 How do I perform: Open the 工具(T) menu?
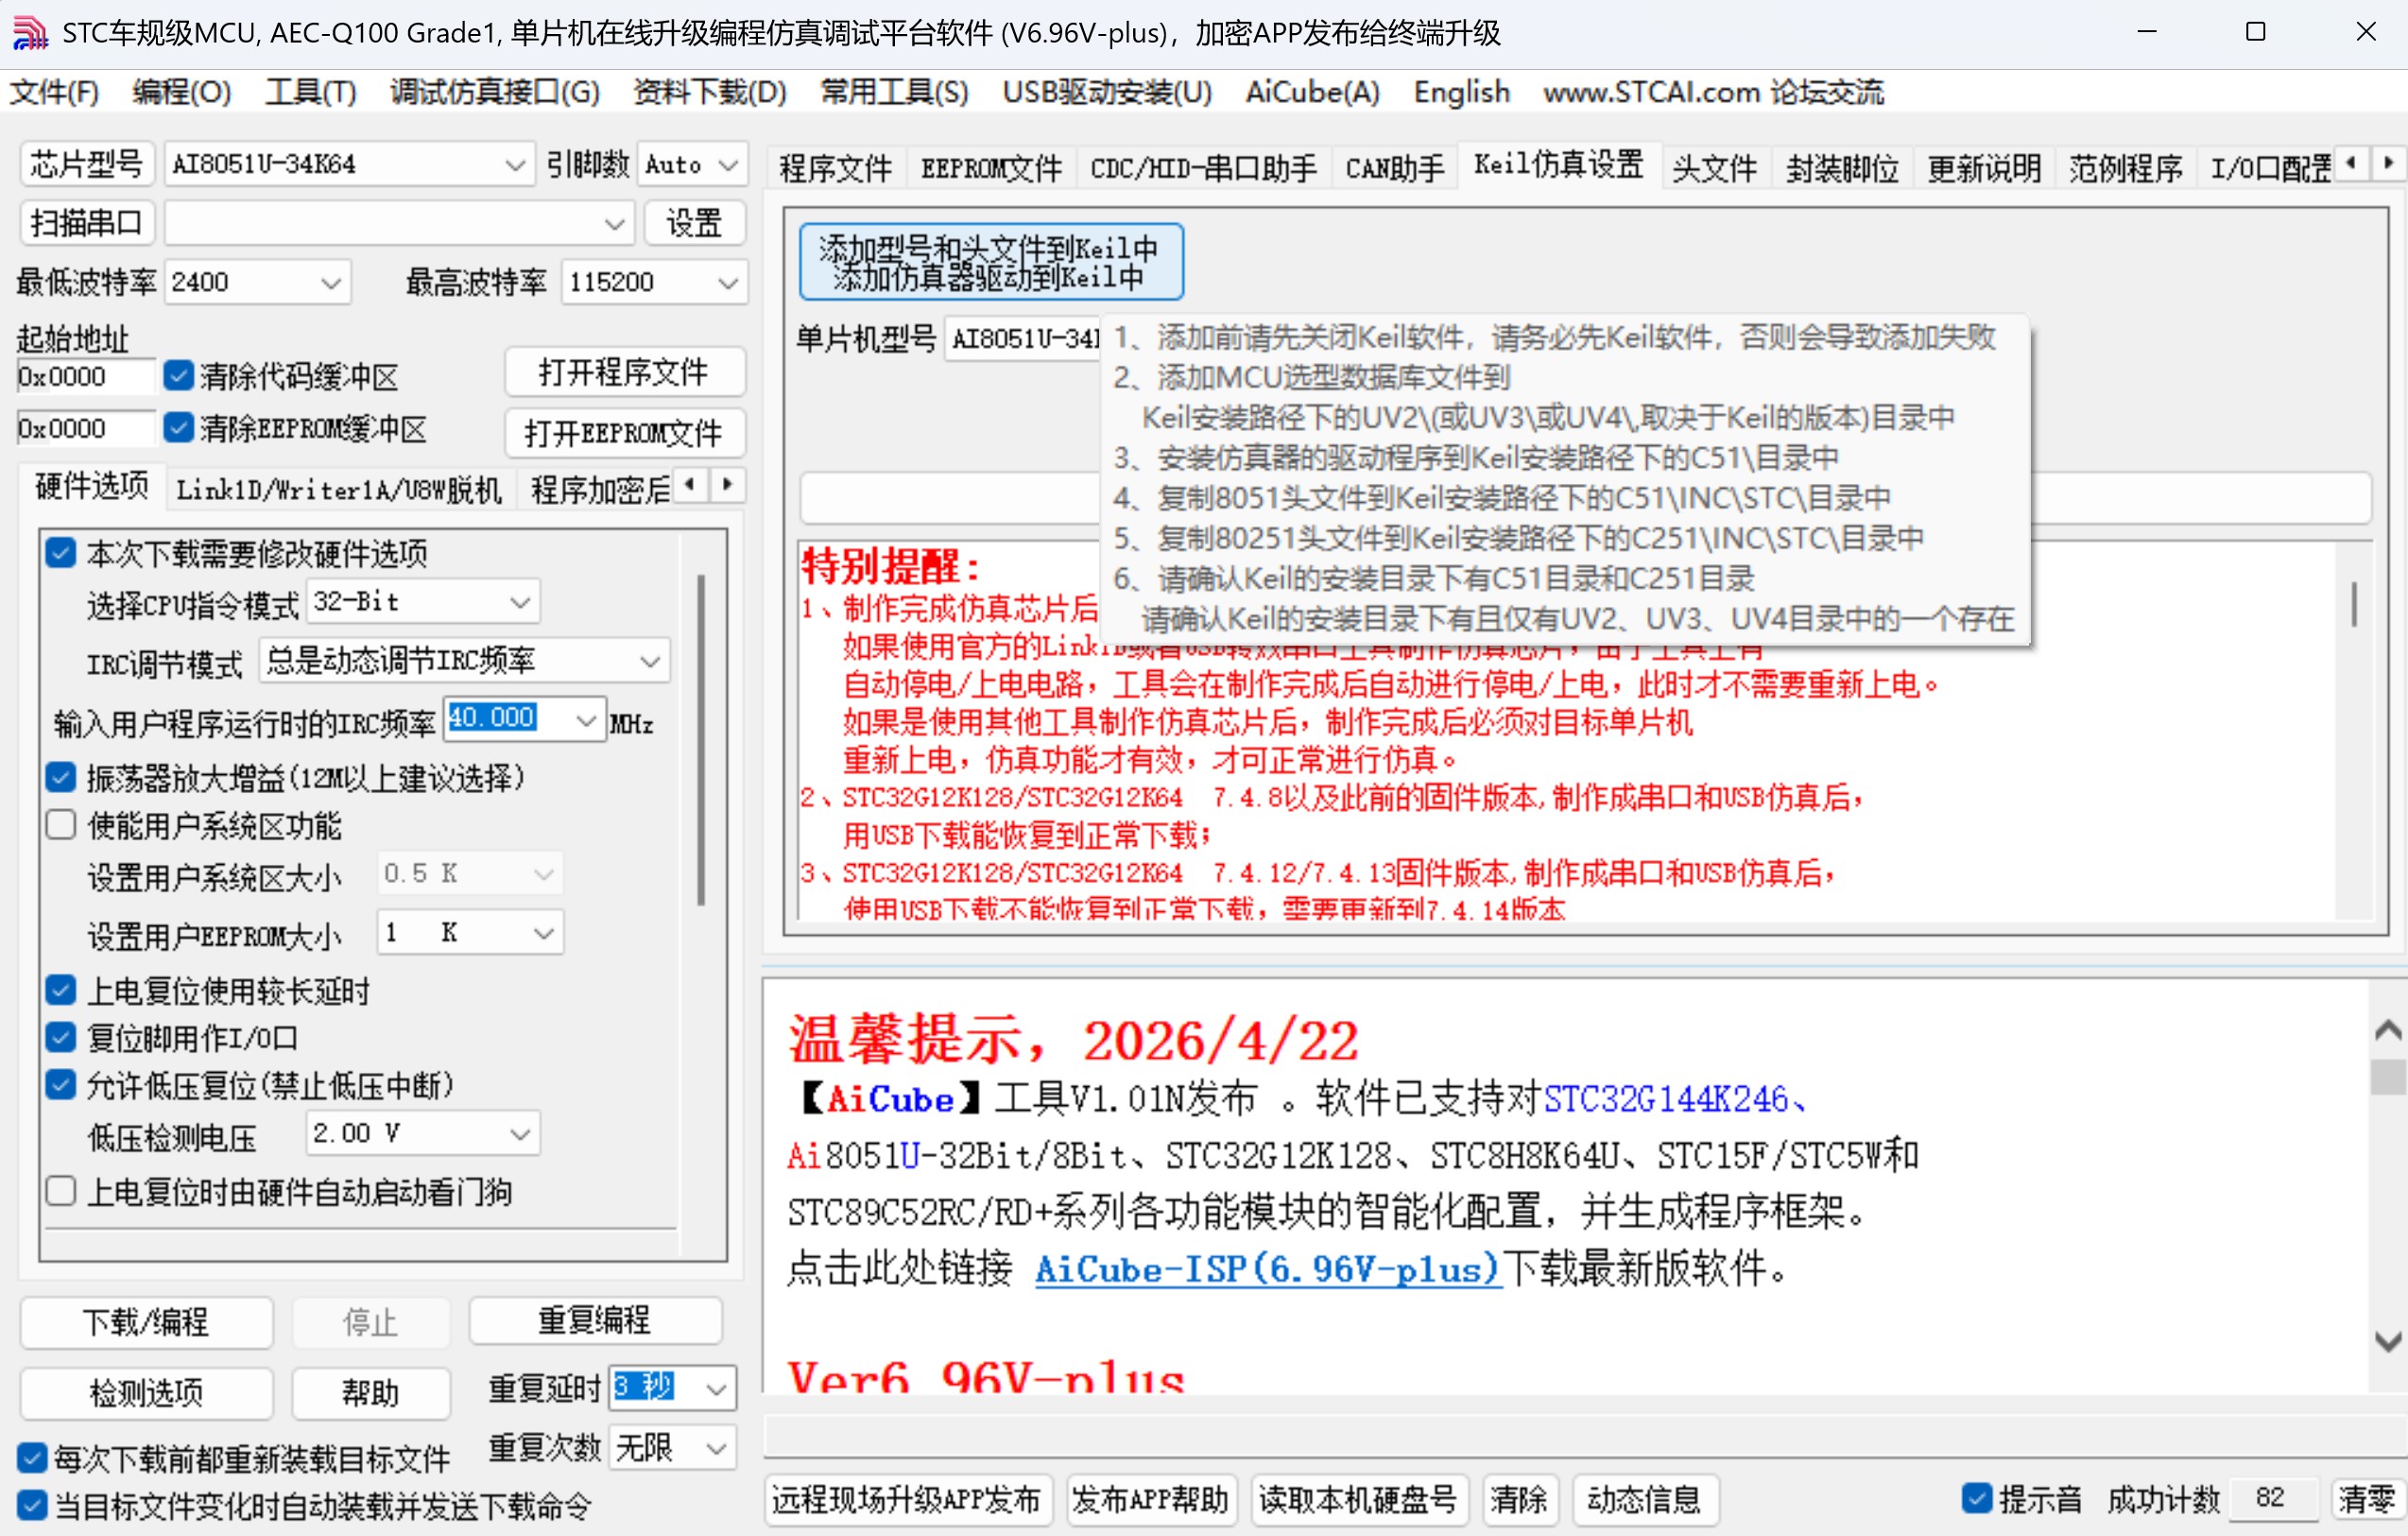point(310,92)
